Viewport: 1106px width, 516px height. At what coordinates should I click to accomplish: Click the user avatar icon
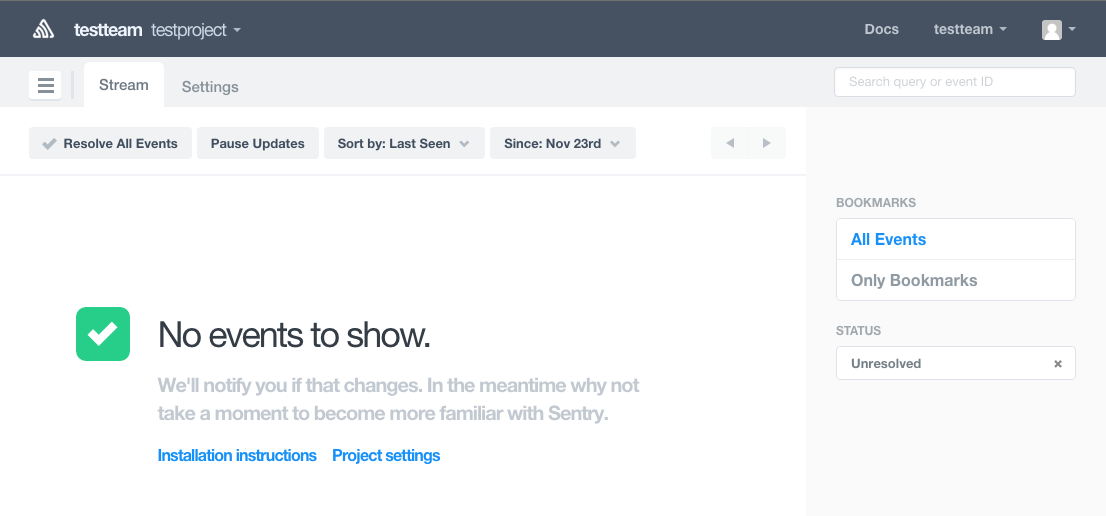click(1052, 30)
